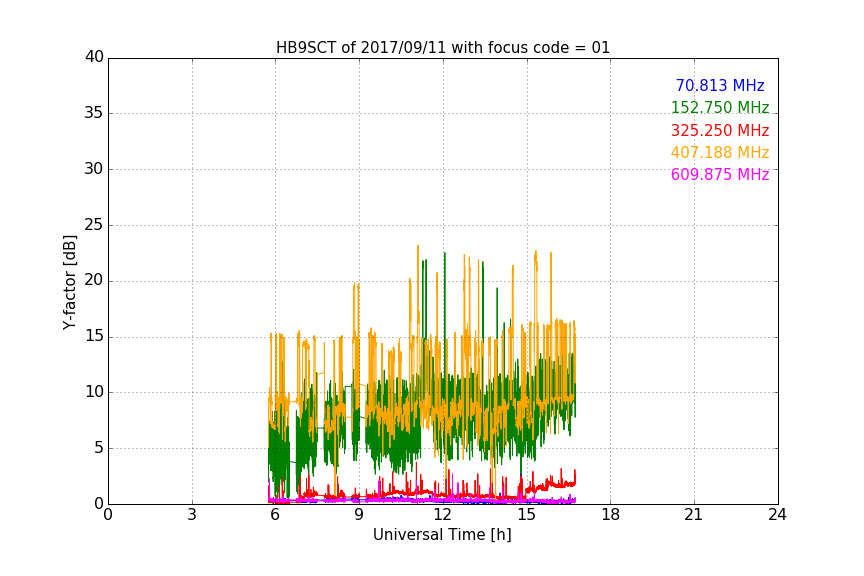Click the x-axis tick label 15
This screenshot has width=864, height=576.
coord(527,515)
